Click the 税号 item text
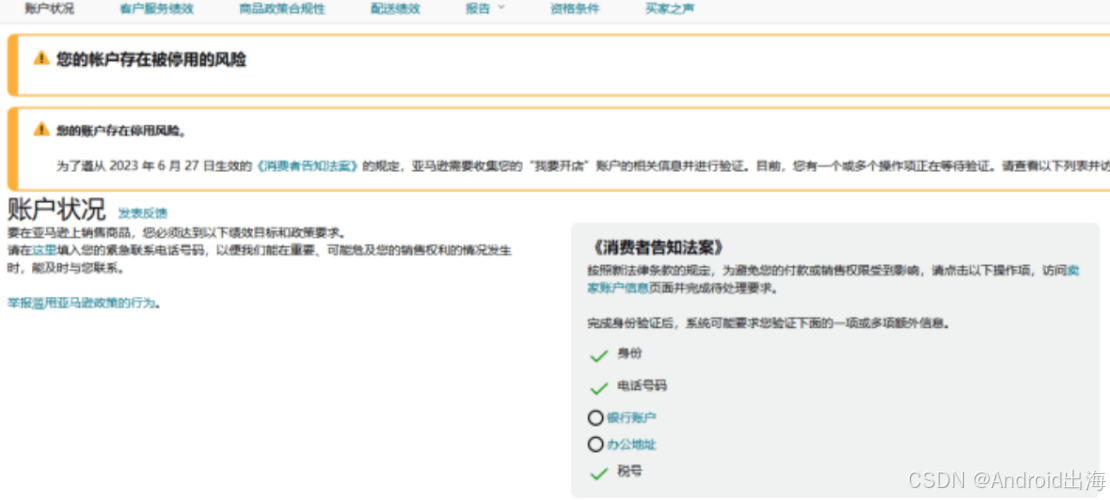 point(629,470)
